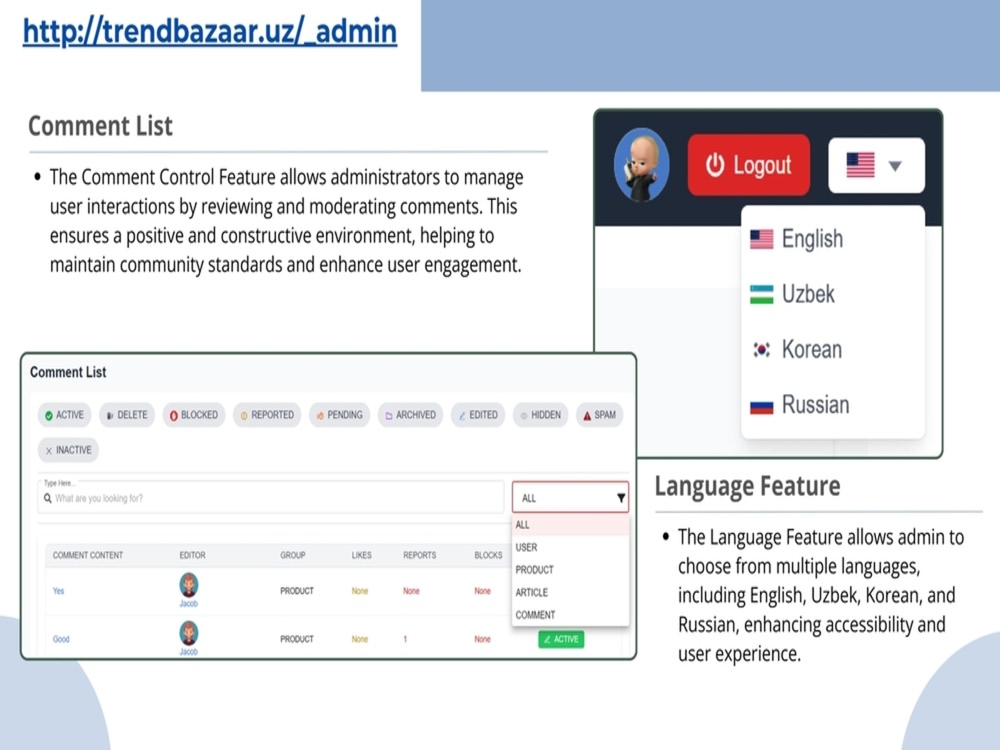This screenshot has height=750, width=1000.
Task: Click the green check icon on ACTIVE chip
Action: (48, 416)
